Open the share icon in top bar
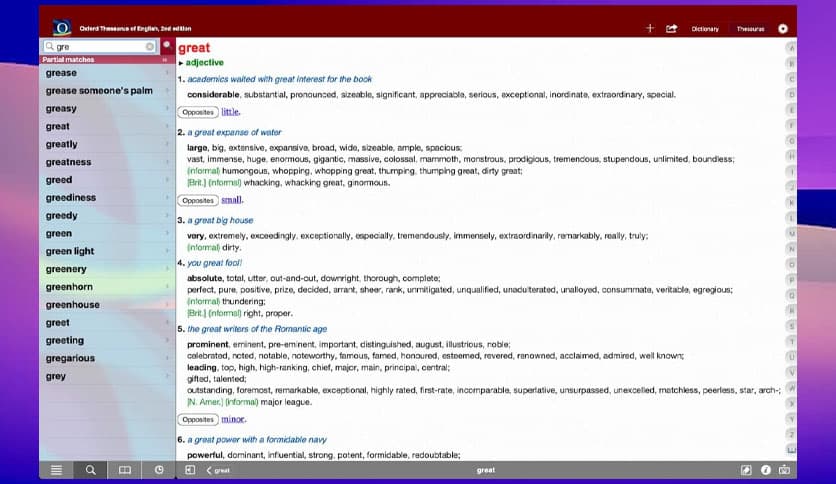 tap(671, 28)
